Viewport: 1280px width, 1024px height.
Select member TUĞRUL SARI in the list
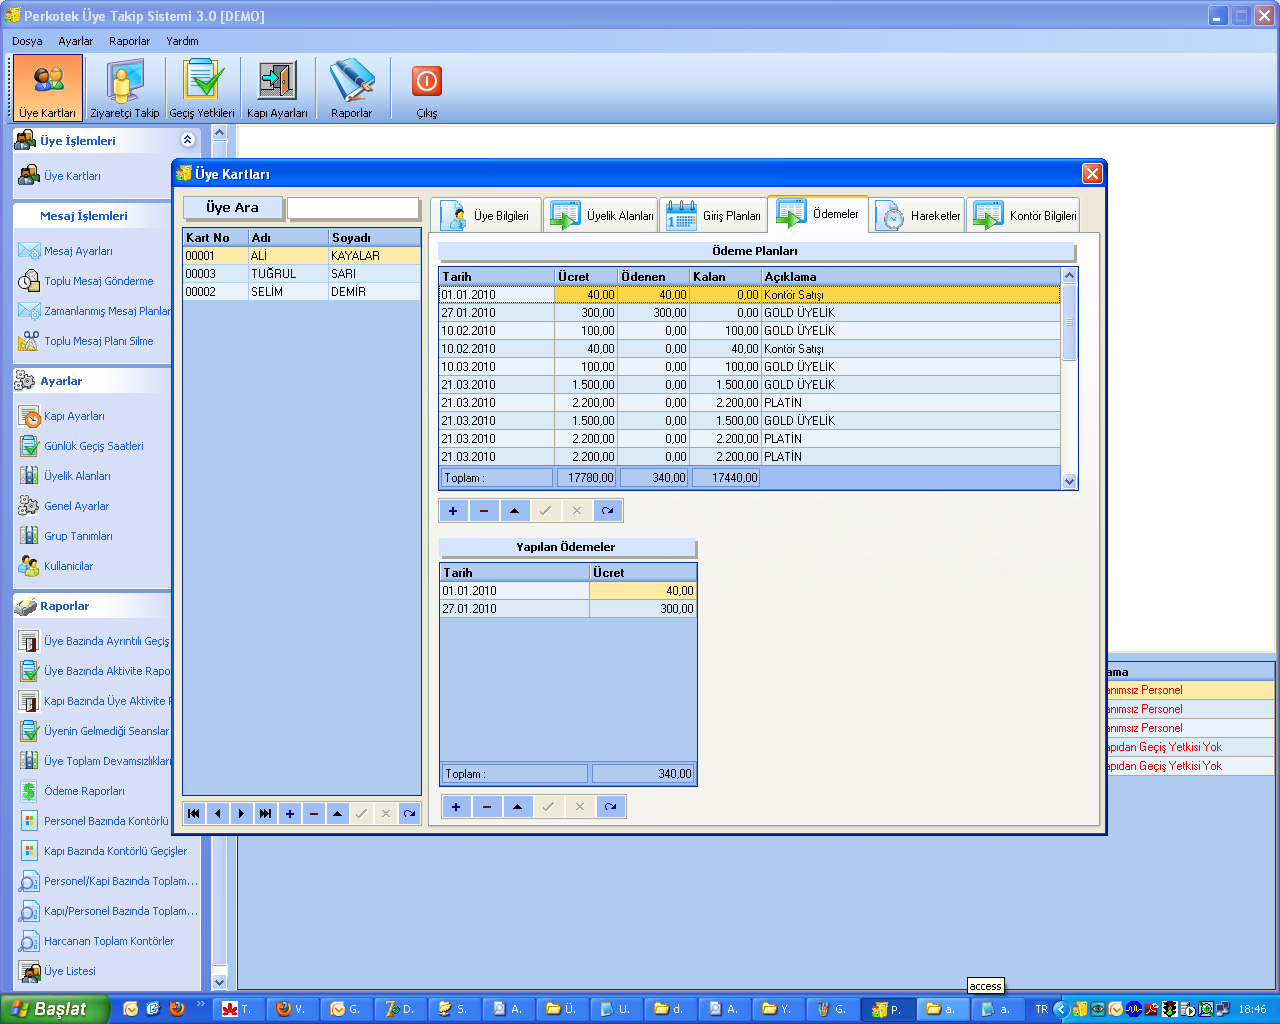pos(300,274)
